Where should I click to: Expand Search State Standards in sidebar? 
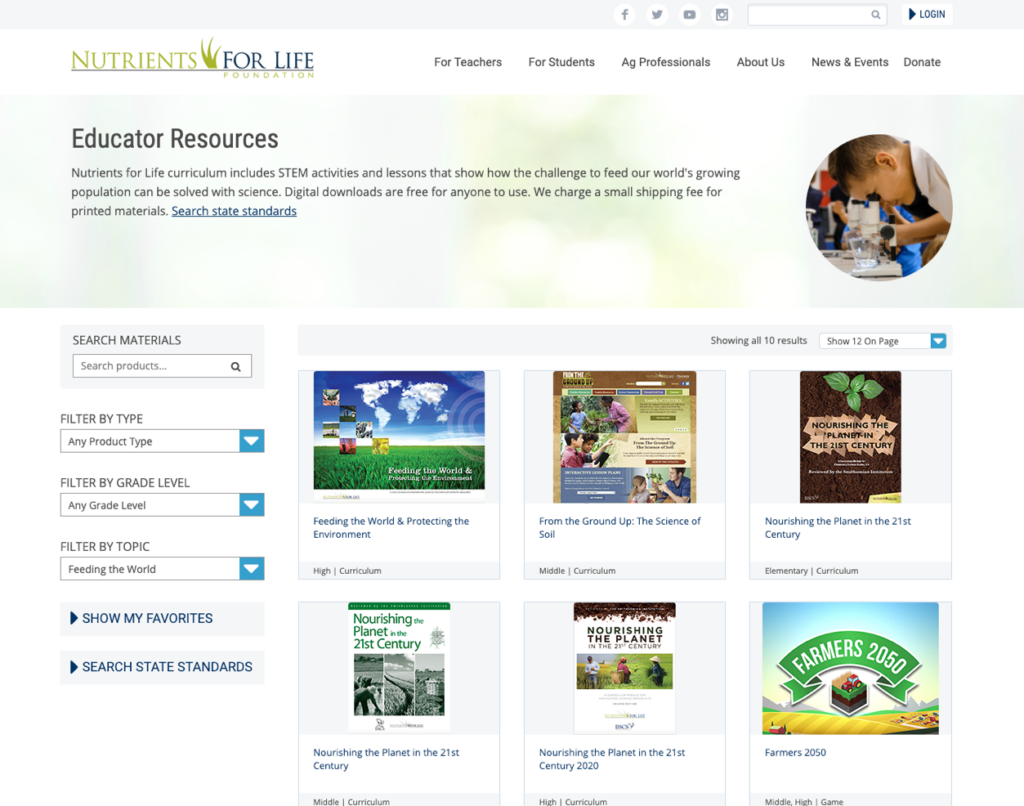162,667
